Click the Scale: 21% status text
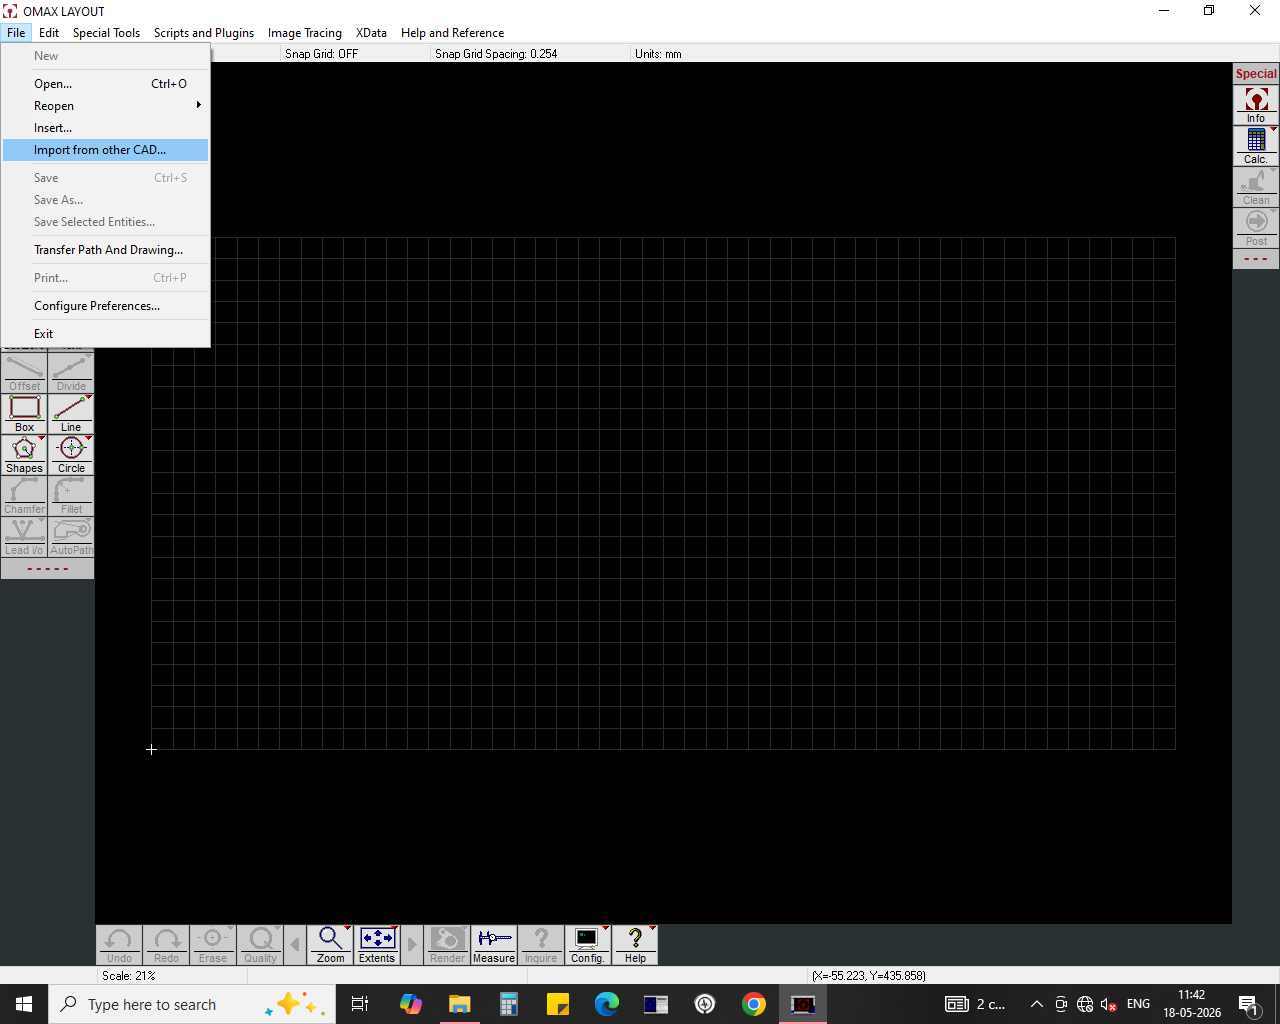The image size is (1280, 1024). click(128, 975)
